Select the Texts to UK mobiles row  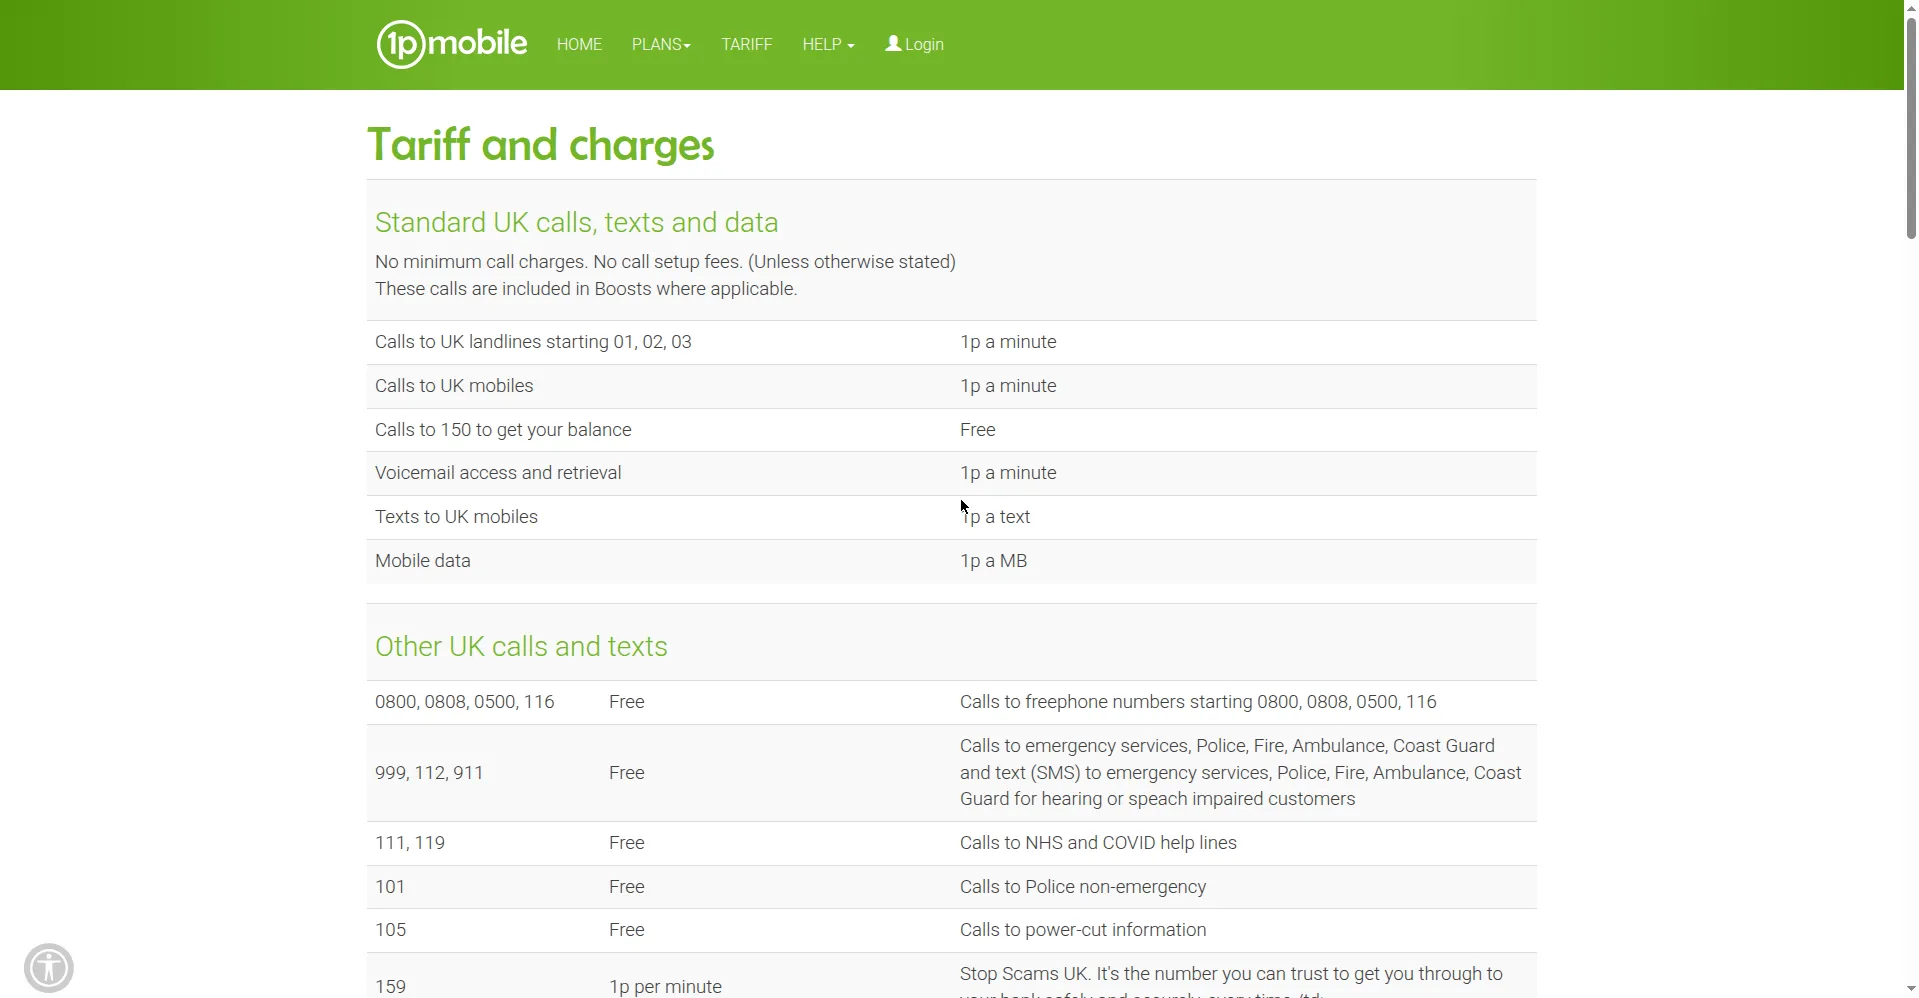(x=951, y=517)
